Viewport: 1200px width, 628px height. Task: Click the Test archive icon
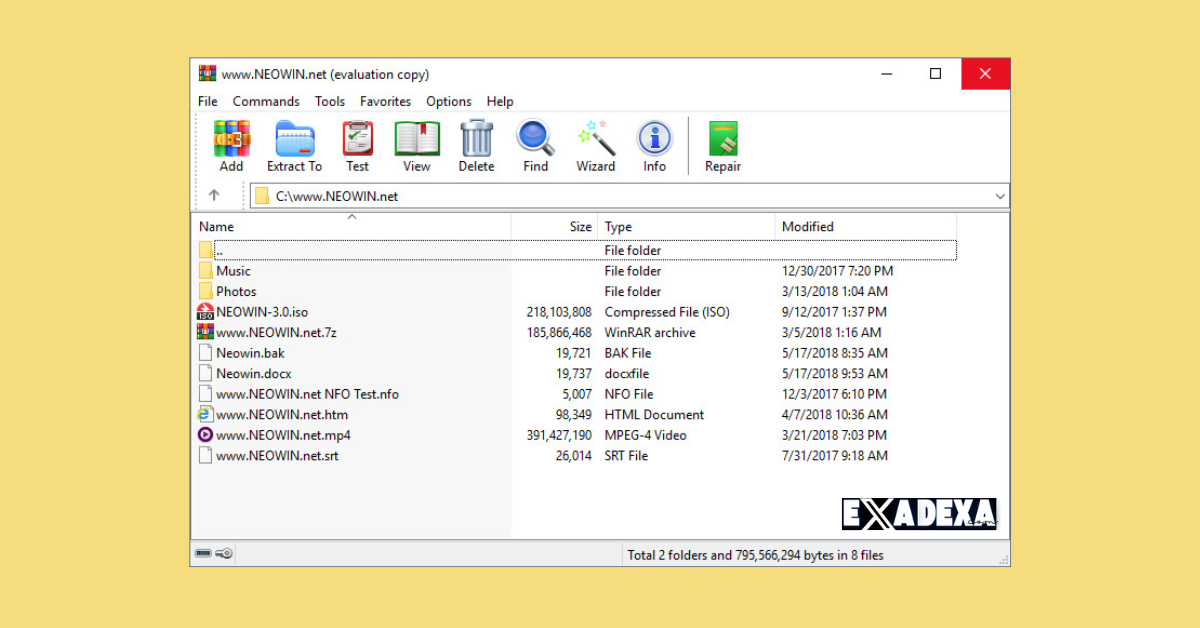(357, 140)
